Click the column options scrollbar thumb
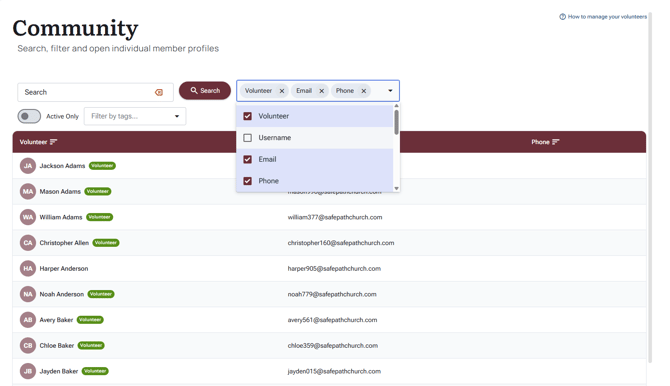 [397, 122]
